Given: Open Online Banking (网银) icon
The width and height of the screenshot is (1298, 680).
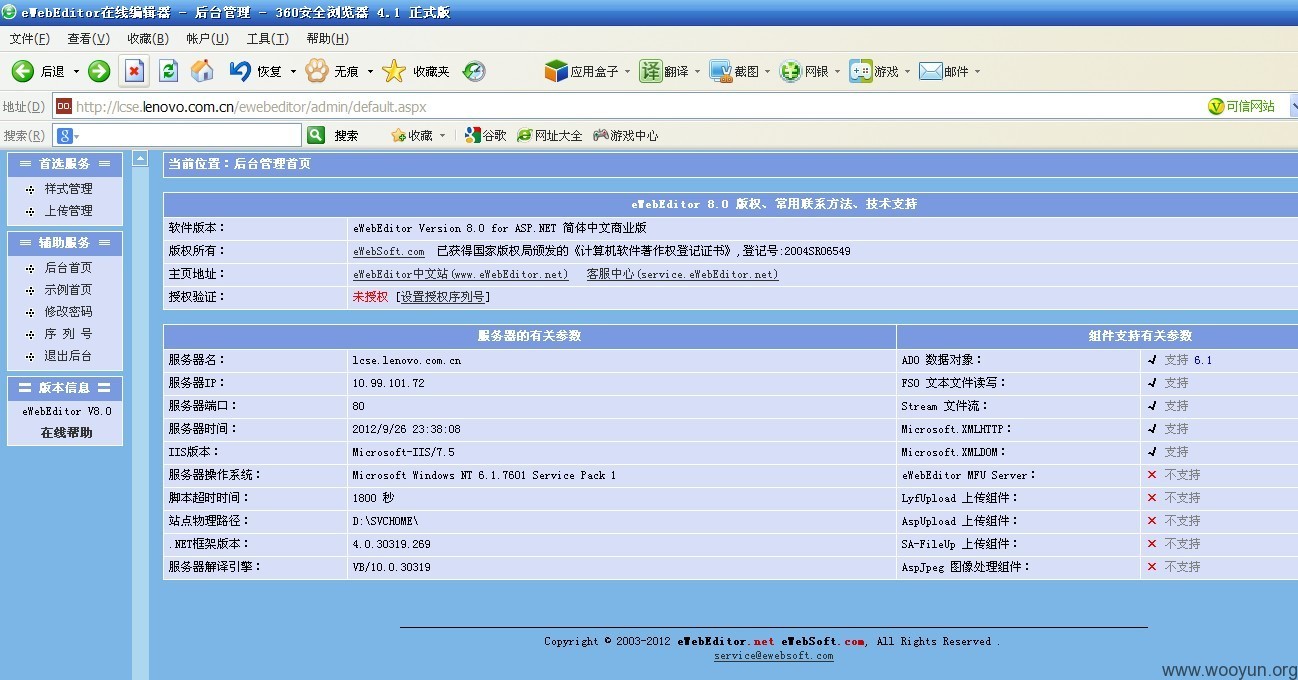Looking at the screenshot, I should point(791,71).
